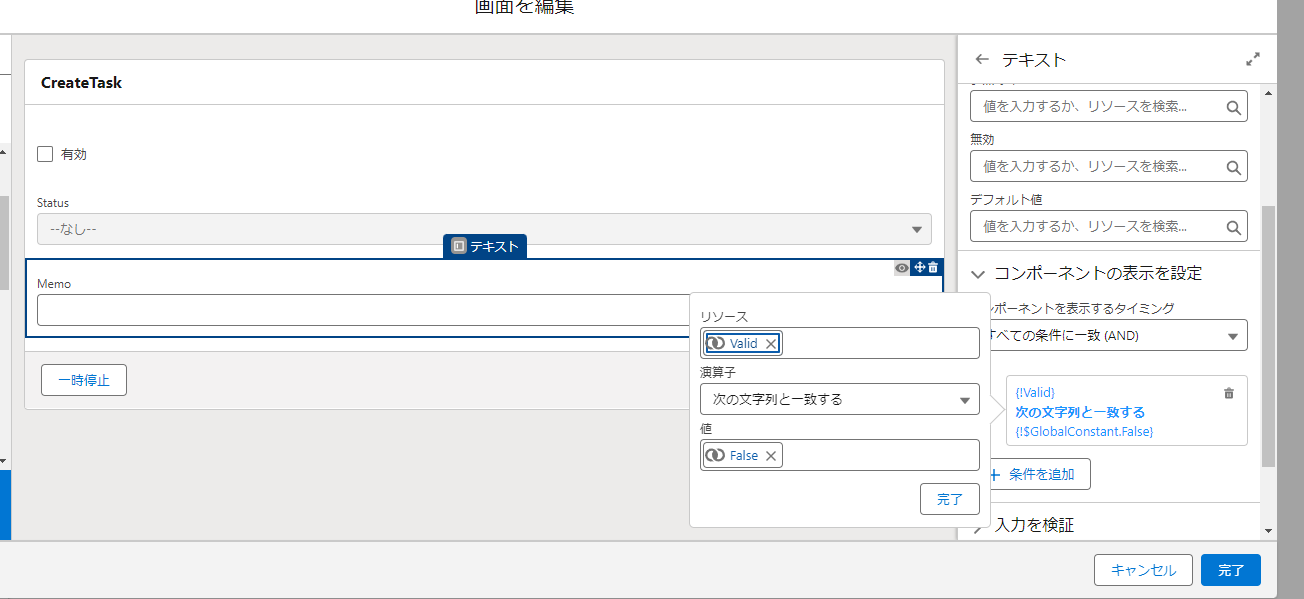Click the リソース input area beside the Valid pill

pyautogui.click(x=880, y=343)
